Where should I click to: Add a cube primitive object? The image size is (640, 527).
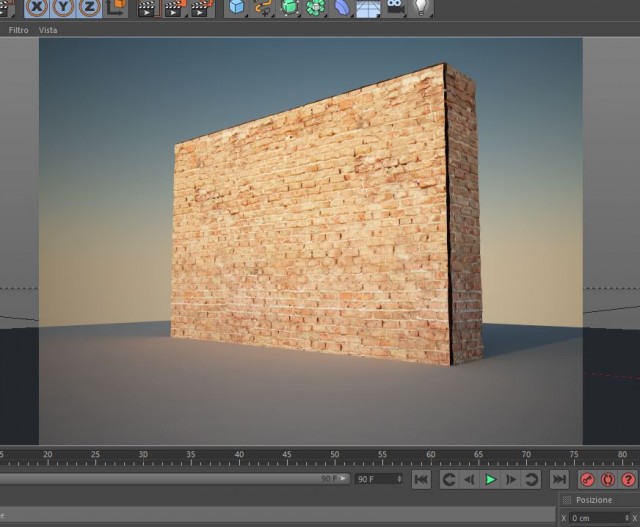237,7
